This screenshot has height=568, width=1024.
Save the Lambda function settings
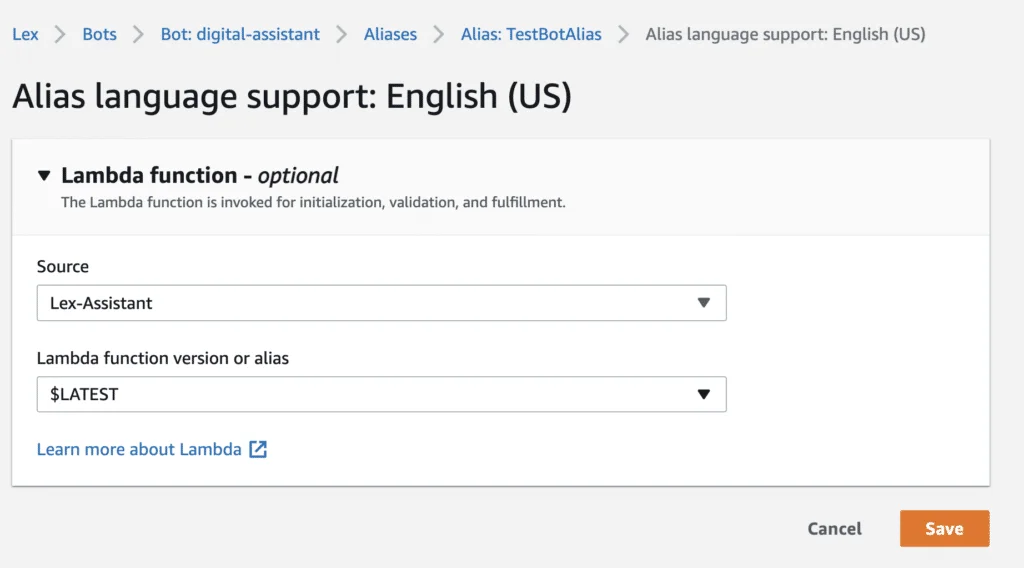[x=944, y=528]
